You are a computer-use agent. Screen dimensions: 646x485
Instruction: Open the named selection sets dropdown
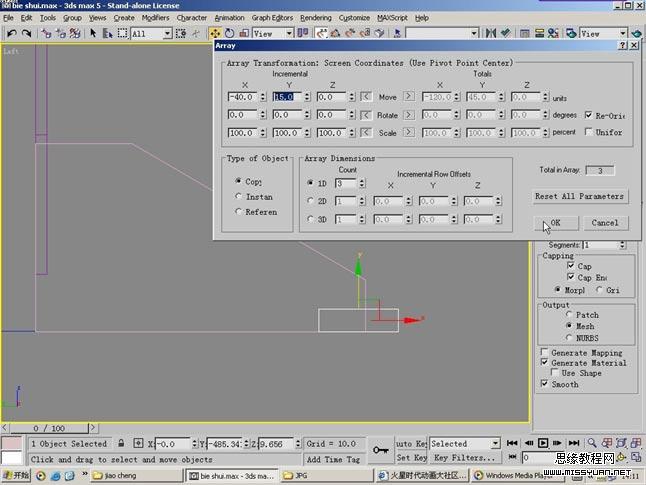[x=474, y=33]
